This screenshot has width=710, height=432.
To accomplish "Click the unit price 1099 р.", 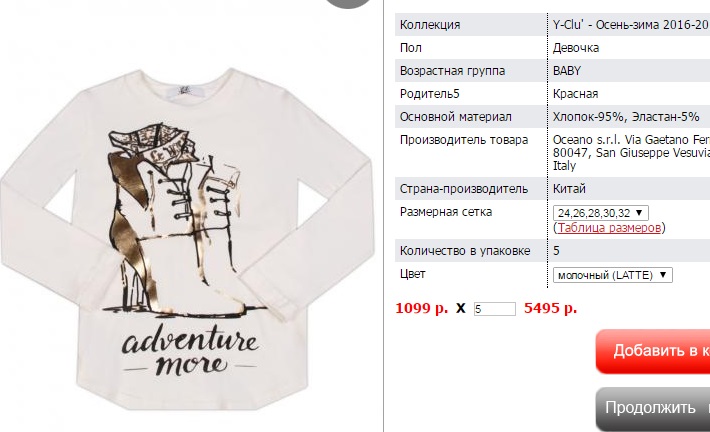I will [422, 308].
